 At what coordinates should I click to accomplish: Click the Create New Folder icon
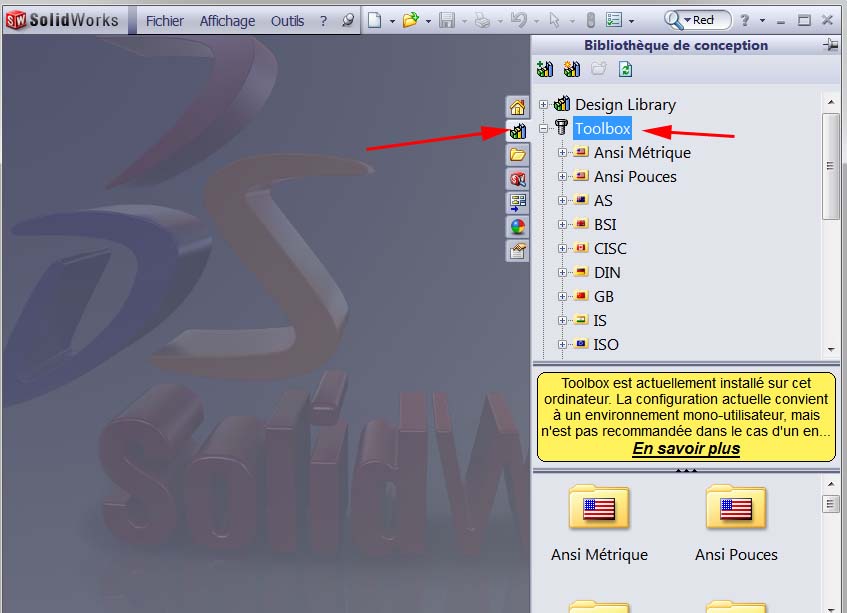(599, 69)
